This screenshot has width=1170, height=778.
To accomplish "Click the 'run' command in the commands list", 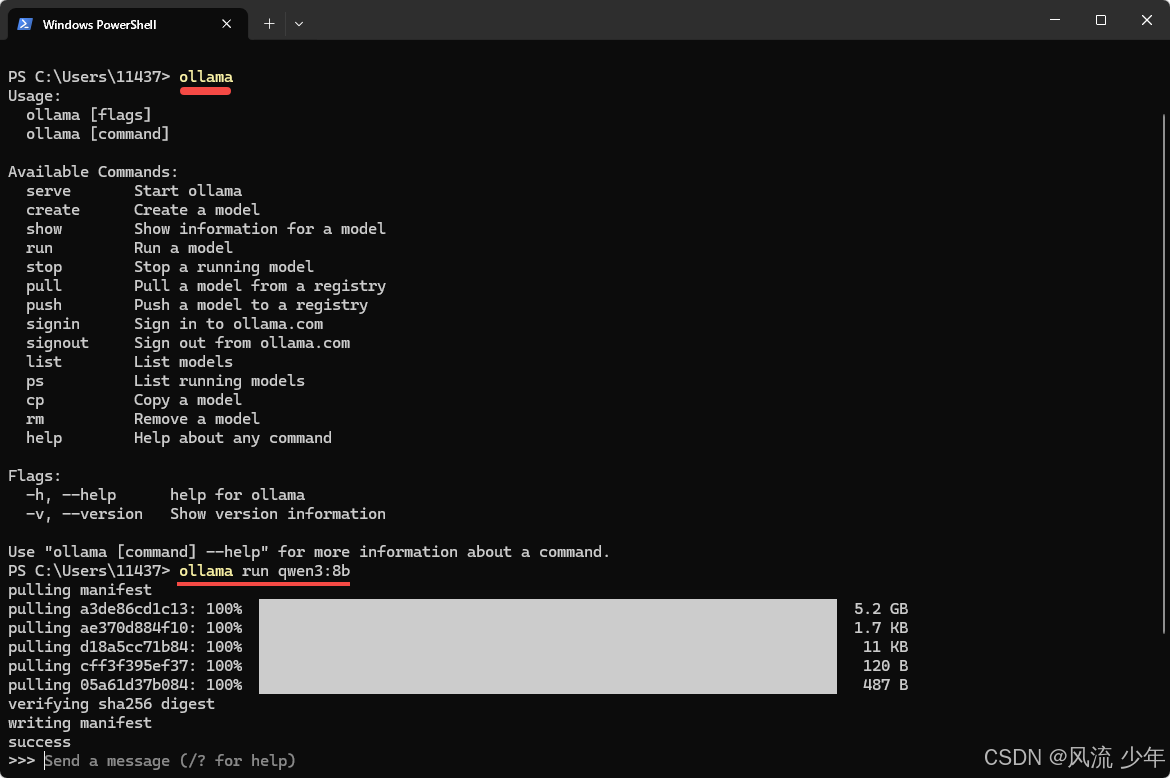I will [x=40, y=248].
